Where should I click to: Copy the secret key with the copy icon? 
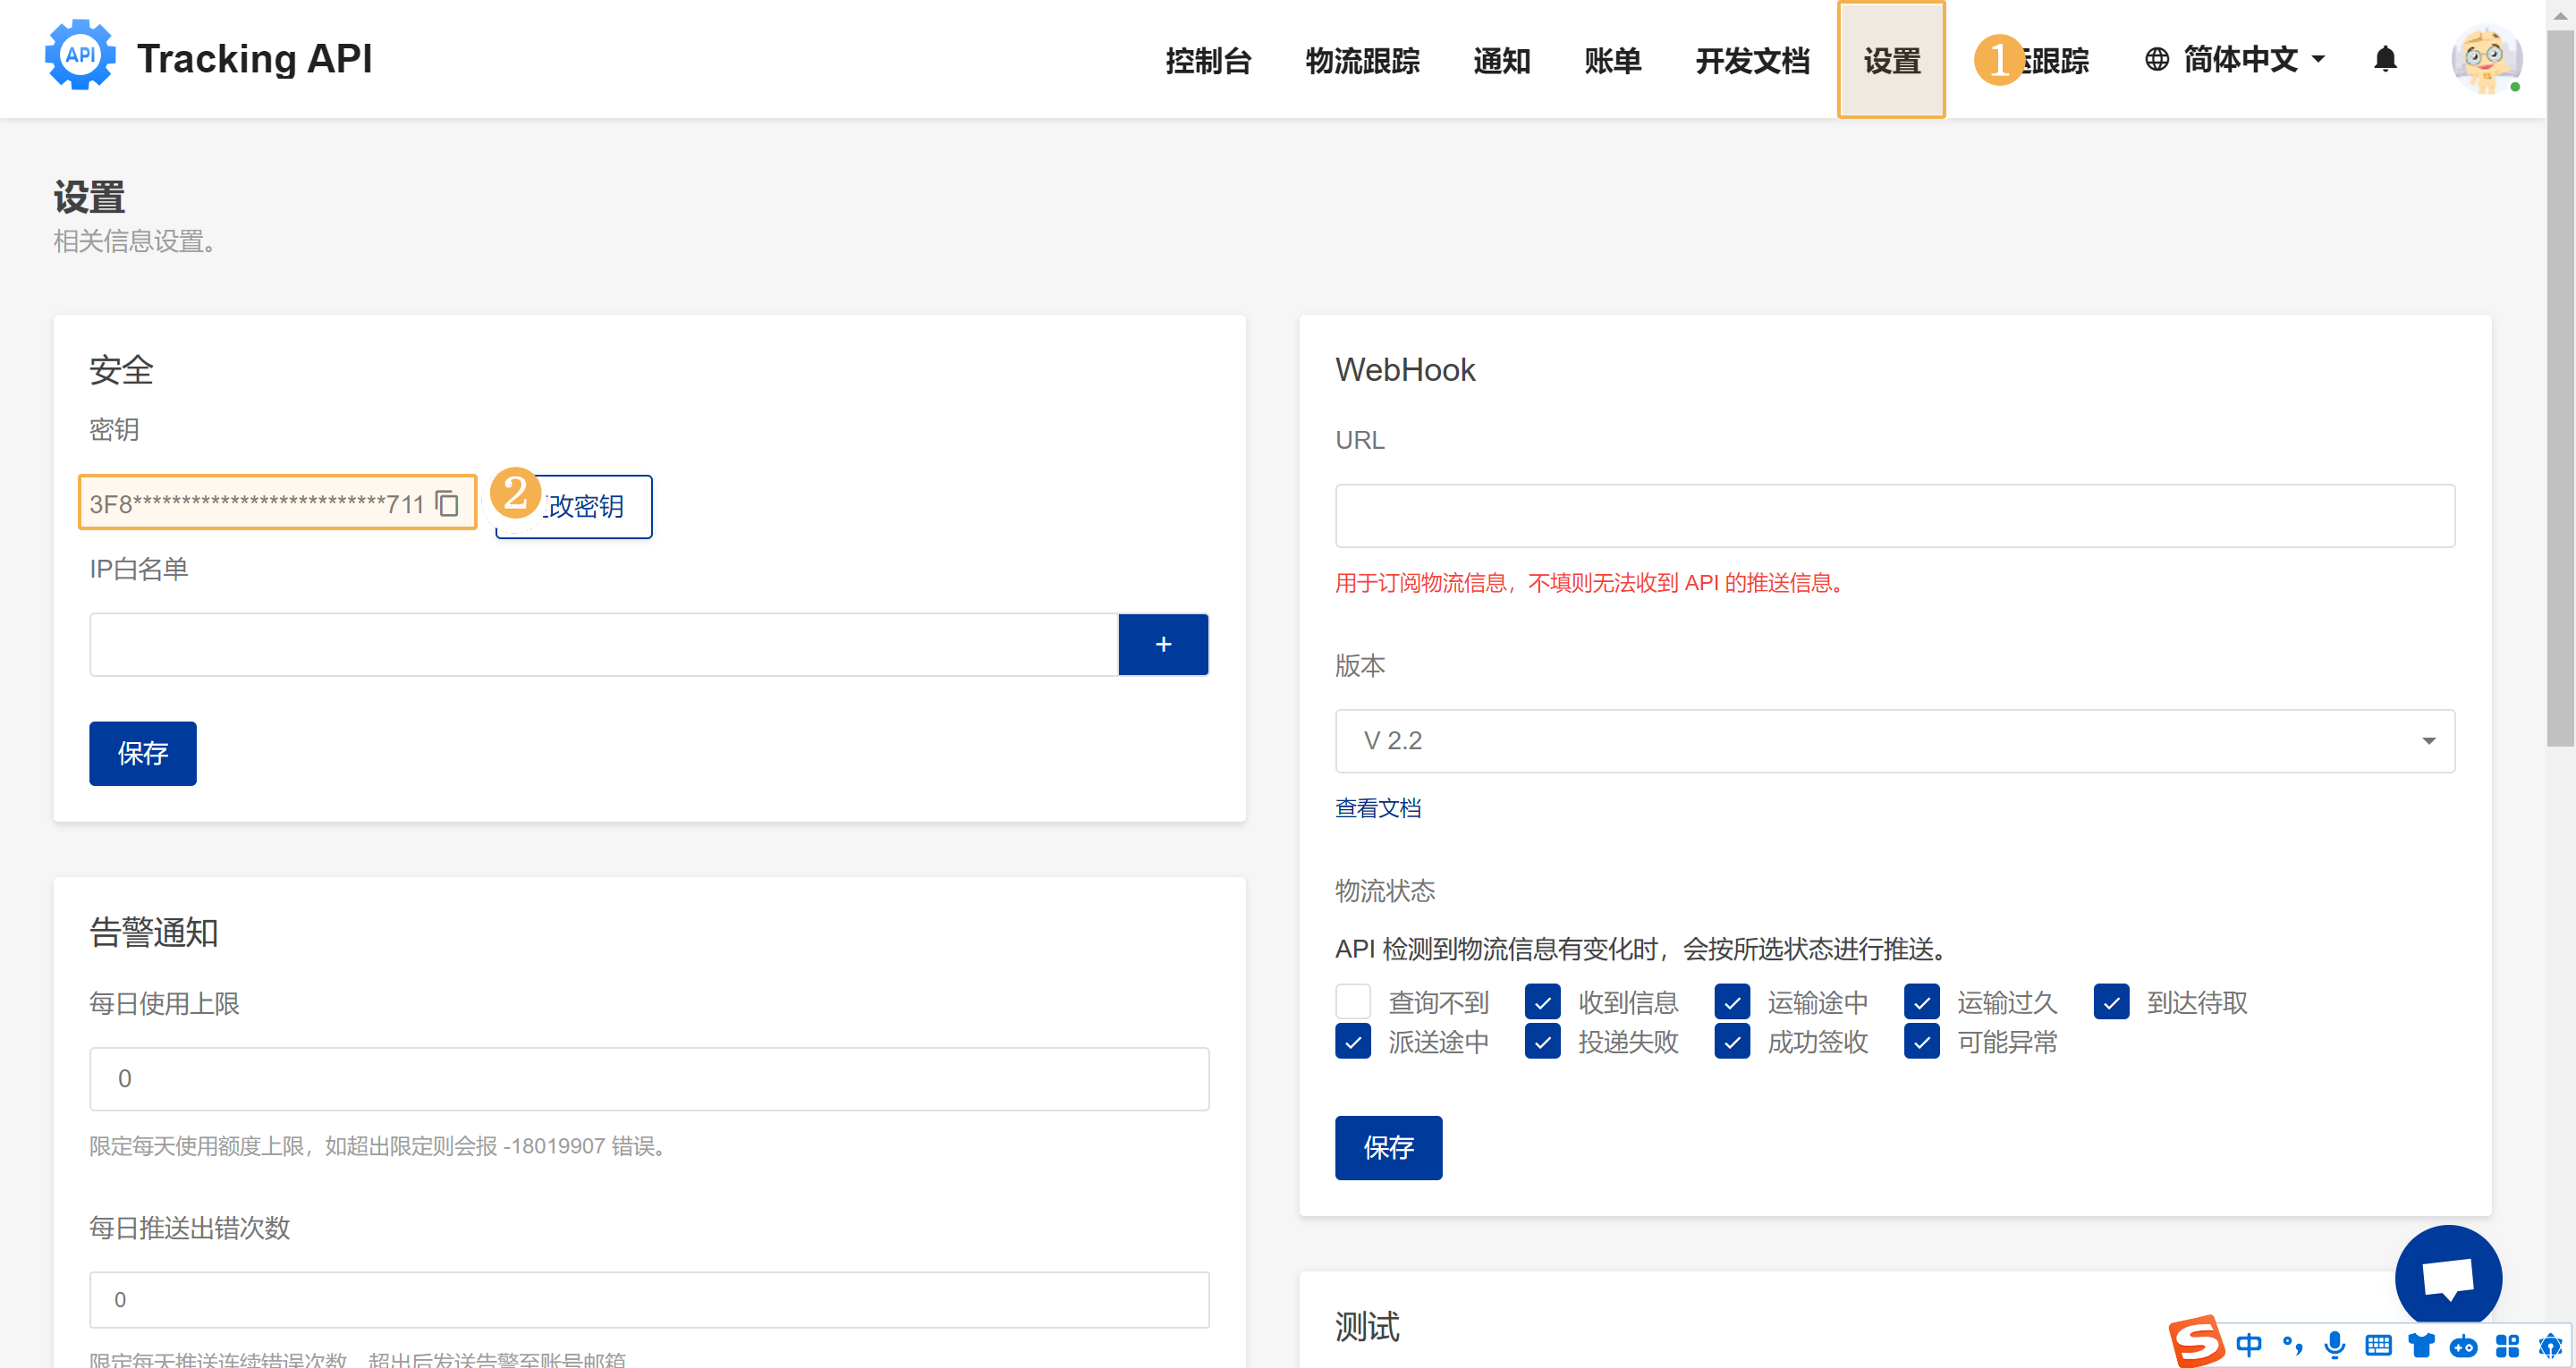coord(447,503)
